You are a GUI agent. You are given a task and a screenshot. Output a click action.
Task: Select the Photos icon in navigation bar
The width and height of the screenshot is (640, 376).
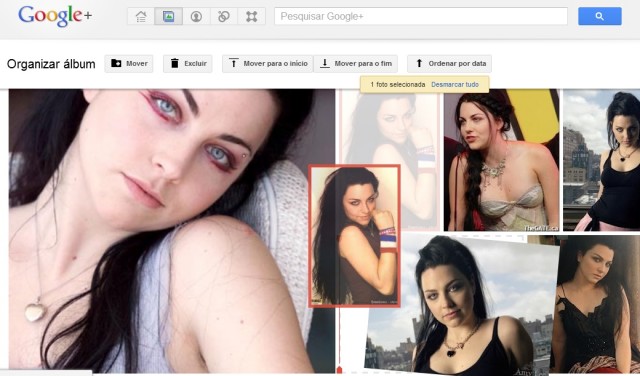(168, 16)
